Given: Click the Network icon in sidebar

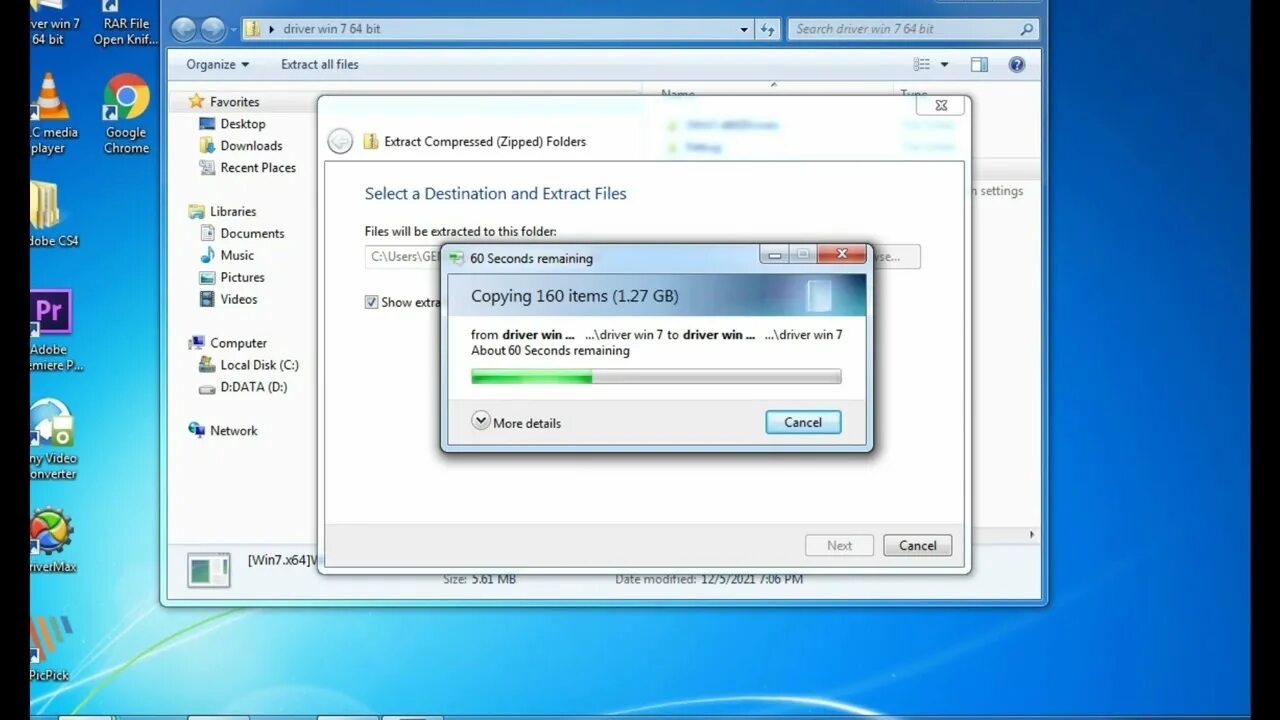Looking at the screenshot, I should tap(196, 430).
